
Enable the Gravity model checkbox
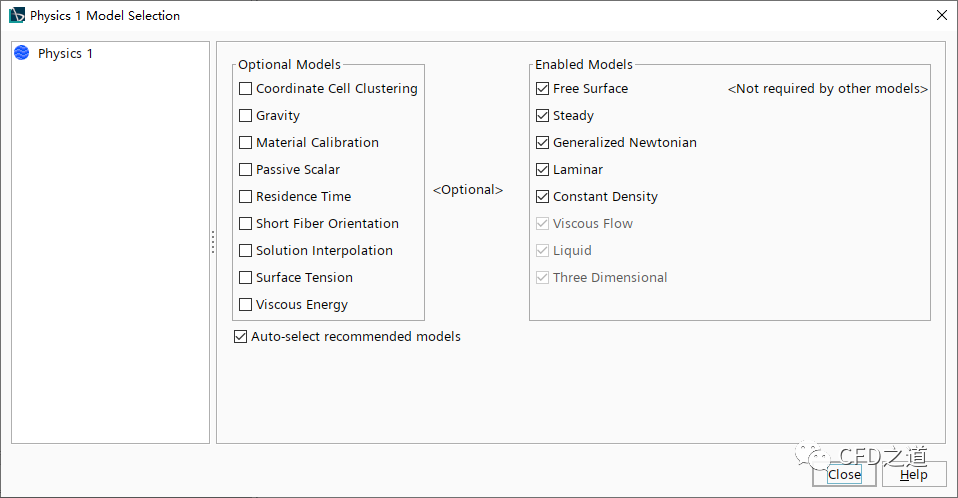click(x=246, y=116)
